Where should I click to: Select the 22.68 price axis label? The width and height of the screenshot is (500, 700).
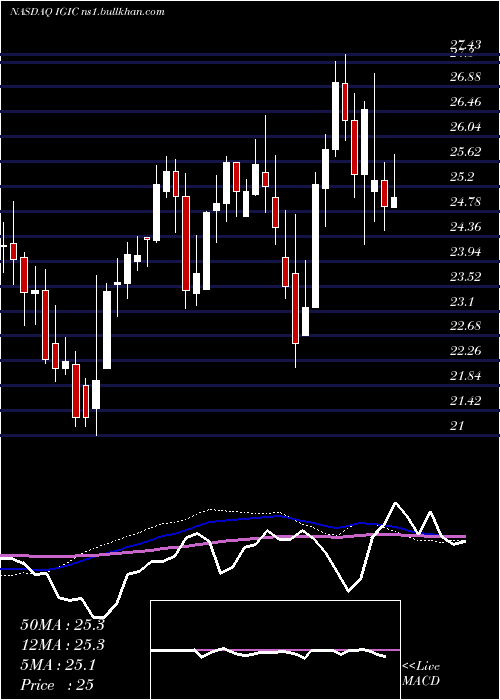click(x=466, y=325)
